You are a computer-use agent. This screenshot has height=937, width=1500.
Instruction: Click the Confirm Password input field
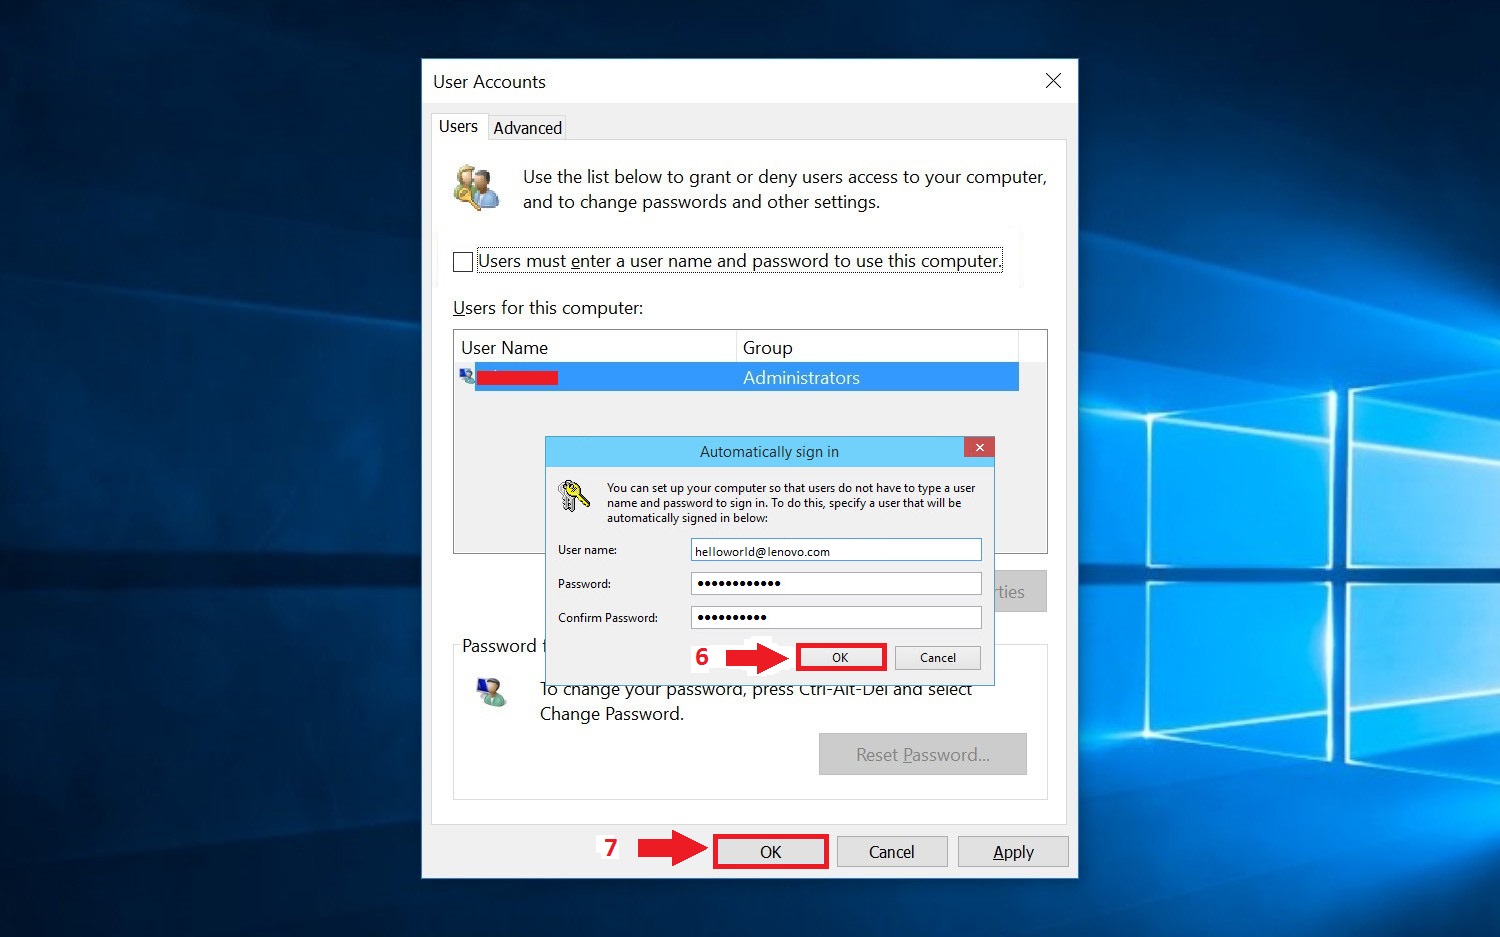point(835,617)
